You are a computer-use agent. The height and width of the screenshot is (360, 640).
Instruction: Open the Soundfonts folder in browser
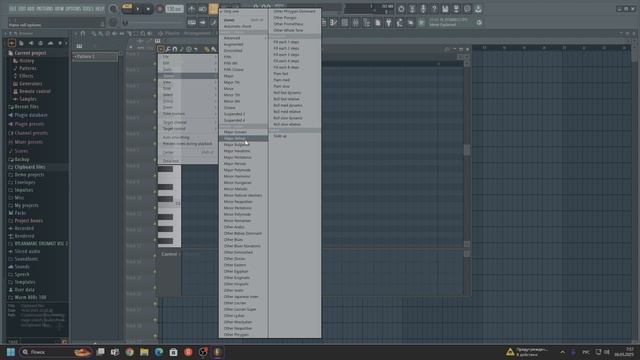pyautogui.click(x=26, y=259)
